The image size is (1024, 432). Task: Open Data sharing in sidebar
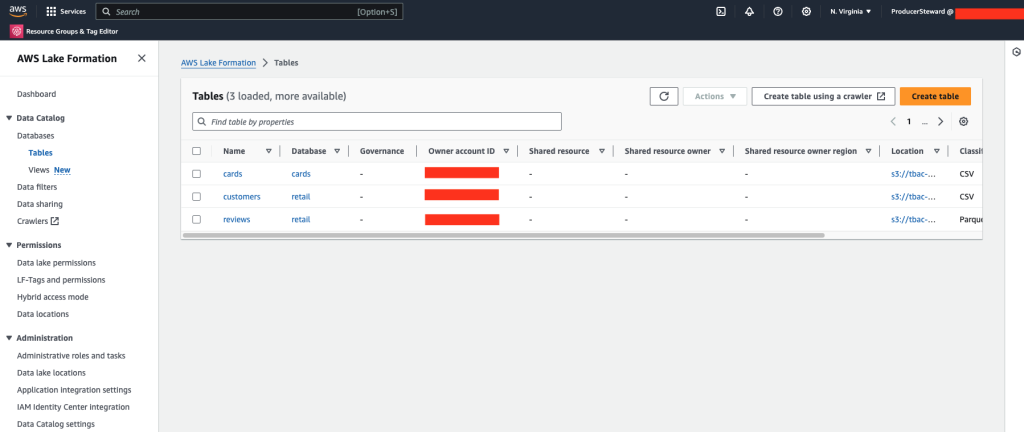pyautogui.click(x=40, y=204)
